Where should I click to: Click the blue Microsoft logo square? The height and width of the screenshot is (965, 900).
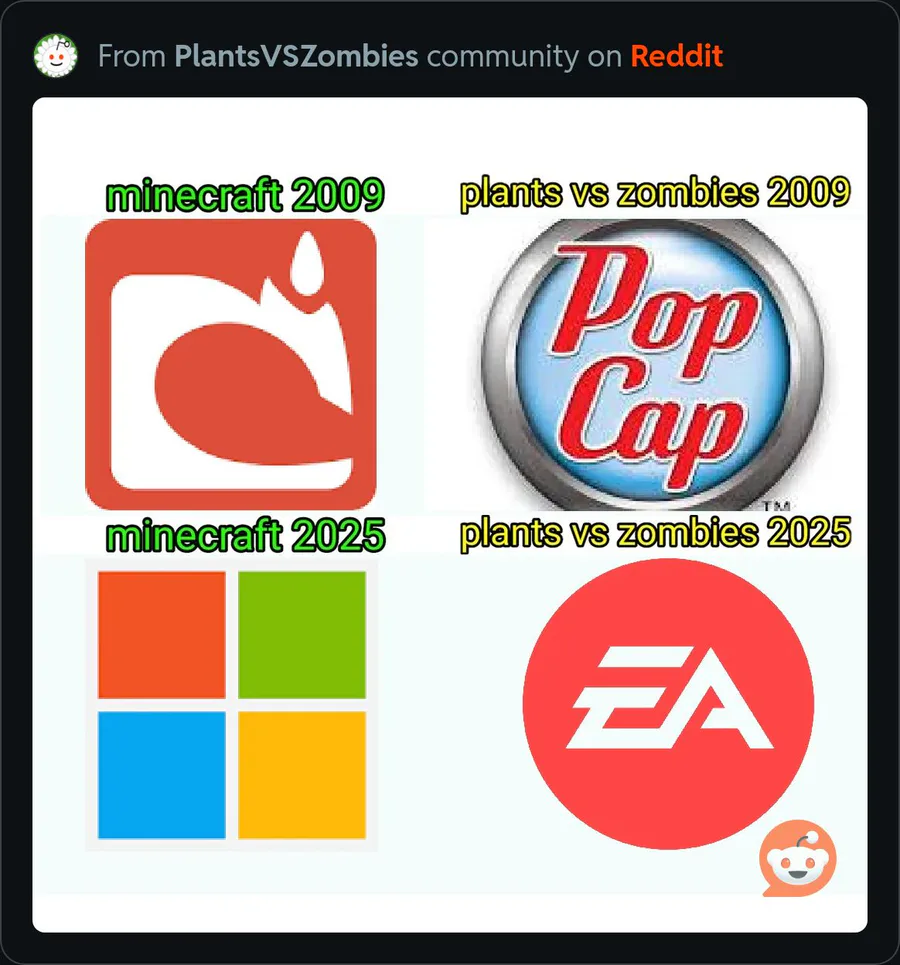[x=162, y=775]
